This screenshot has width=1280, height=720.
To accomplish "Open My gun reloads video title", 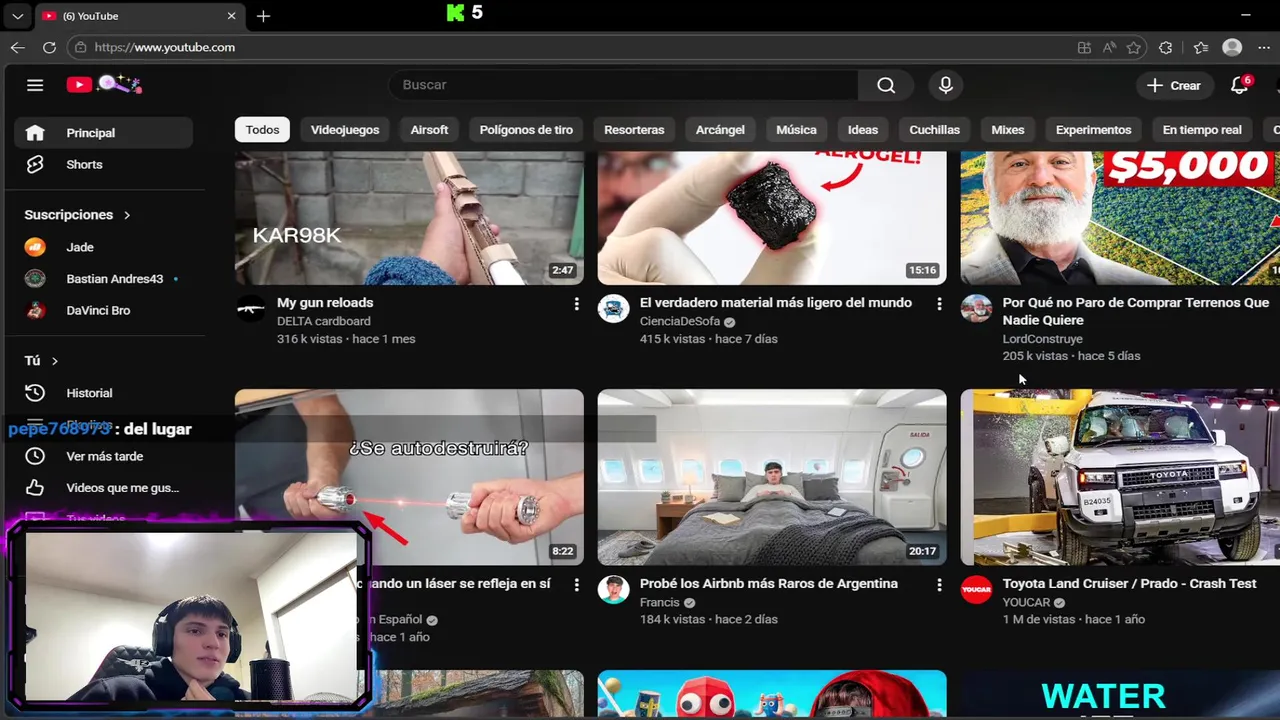I will (325, 303).
